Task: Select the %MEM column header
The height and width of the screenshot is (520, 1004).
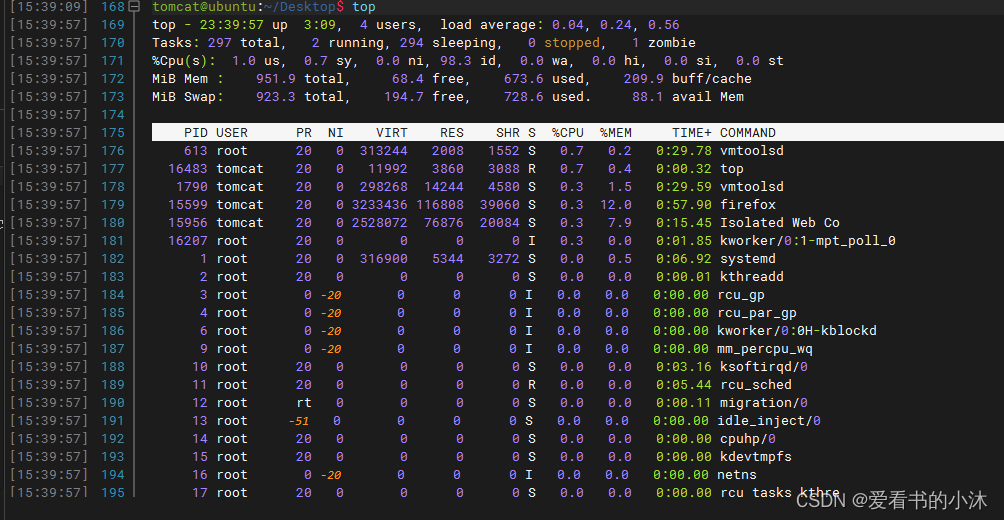Action: click(614, 133)
